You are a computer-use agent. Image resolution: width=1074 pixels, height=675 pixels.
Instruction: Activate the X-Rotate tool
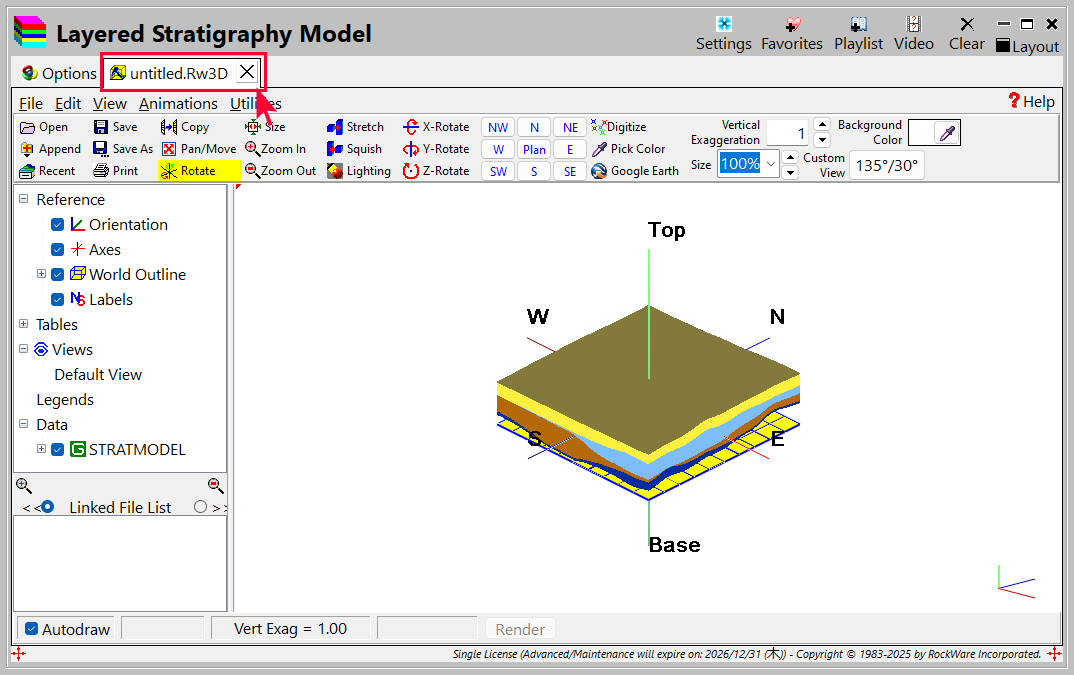pos(435,127)
